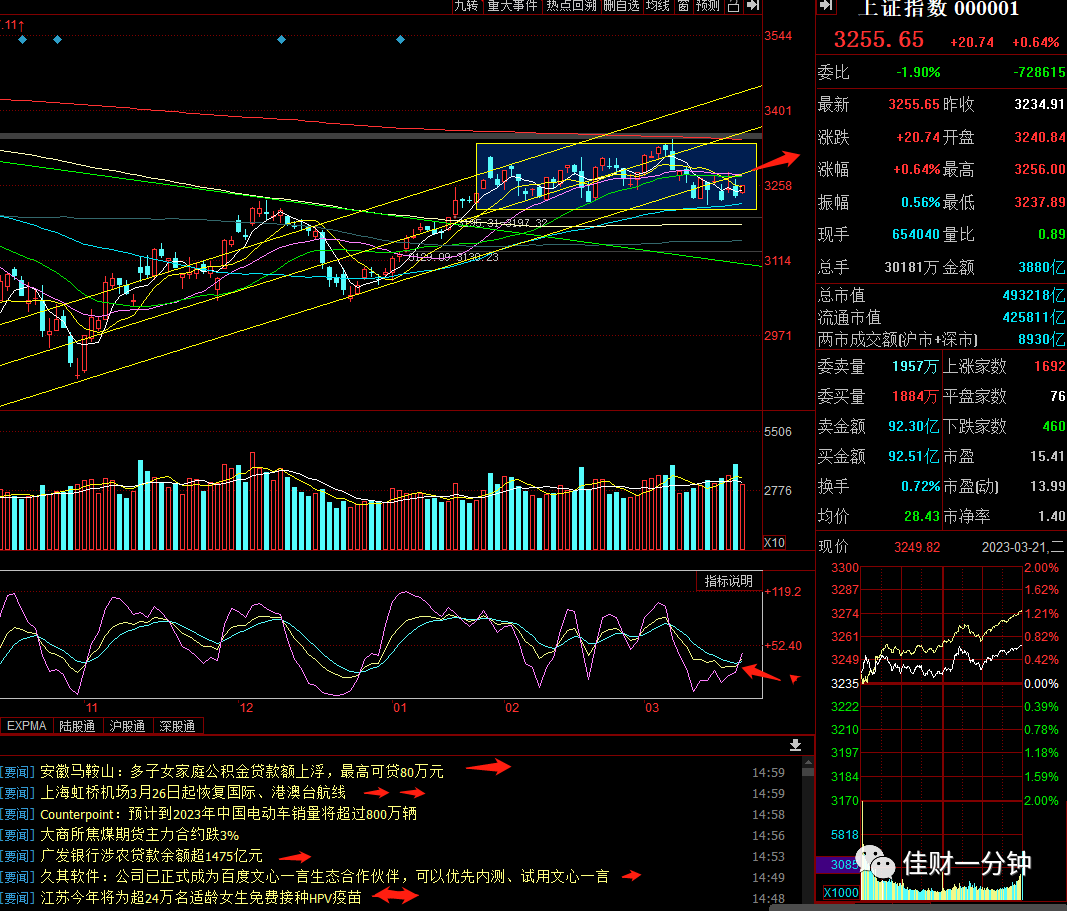The width and height of the screenshot is (1067, 911).
Task: Click the download arrow icon above news list
Action: coord(795,746)
